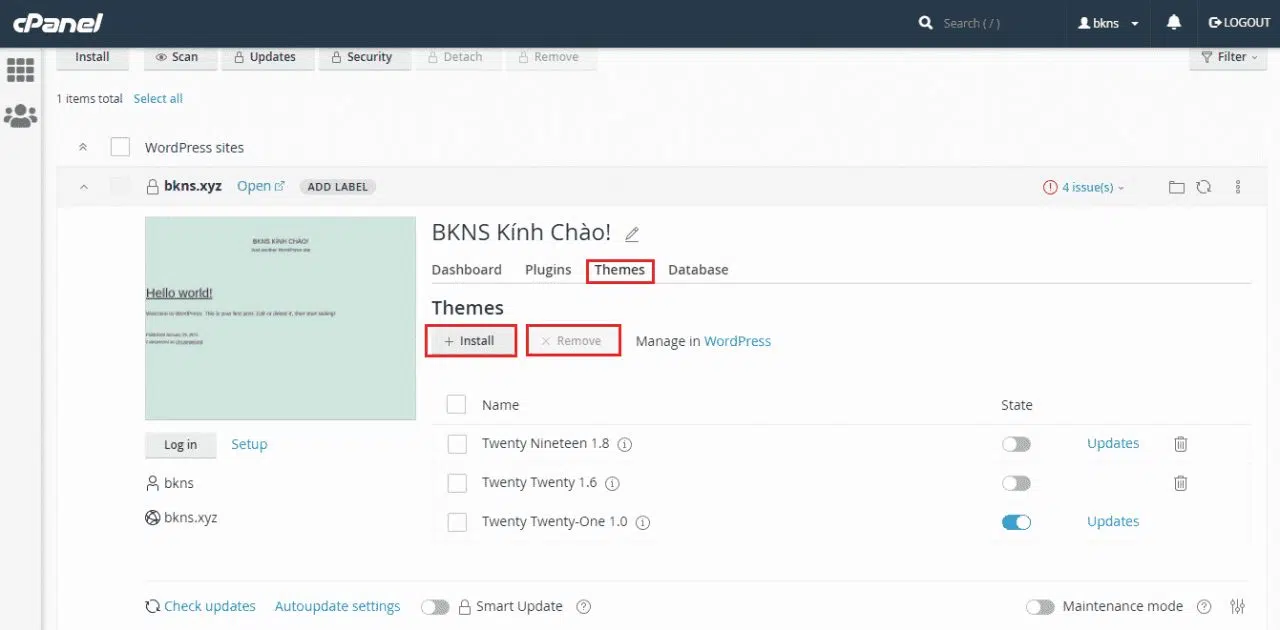Click the Install theme button
1280x630 pixels.
470,341
